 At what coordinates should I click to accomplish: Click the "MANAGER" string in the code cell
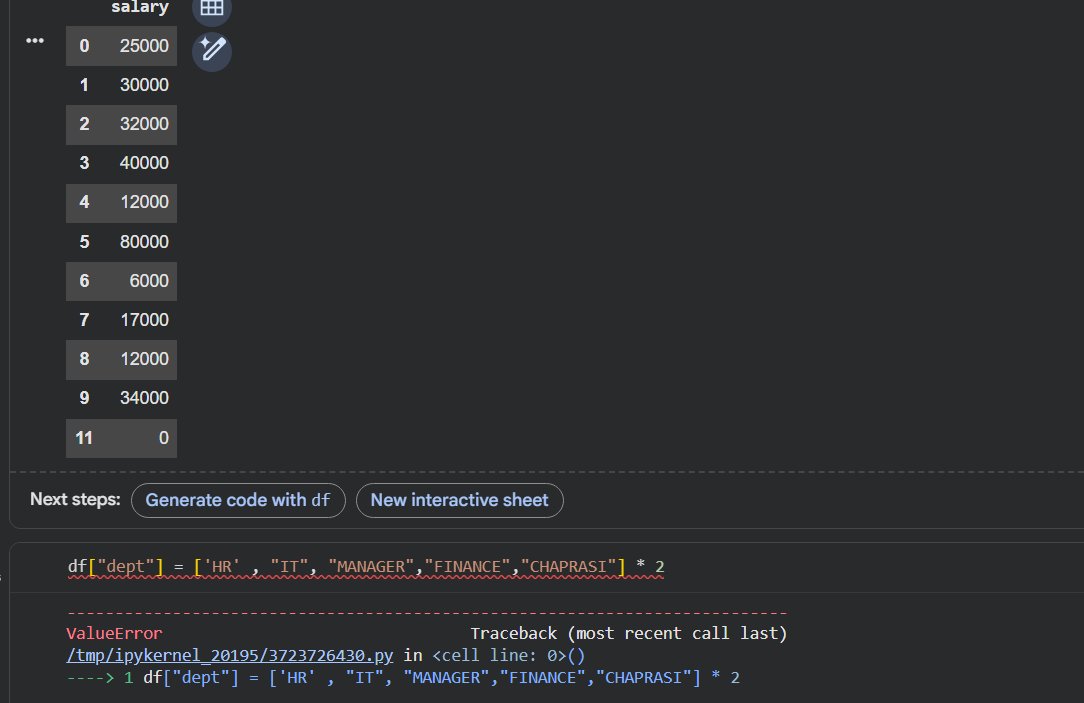(x=371, y=567)
